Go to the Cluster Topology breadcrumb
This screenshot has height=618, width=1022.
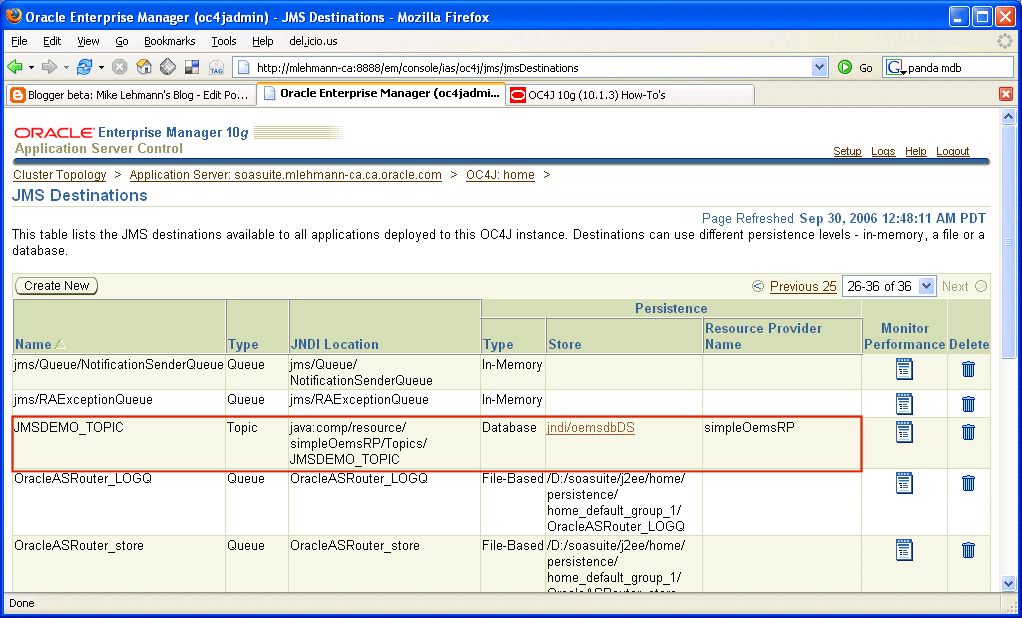[60, 175]
